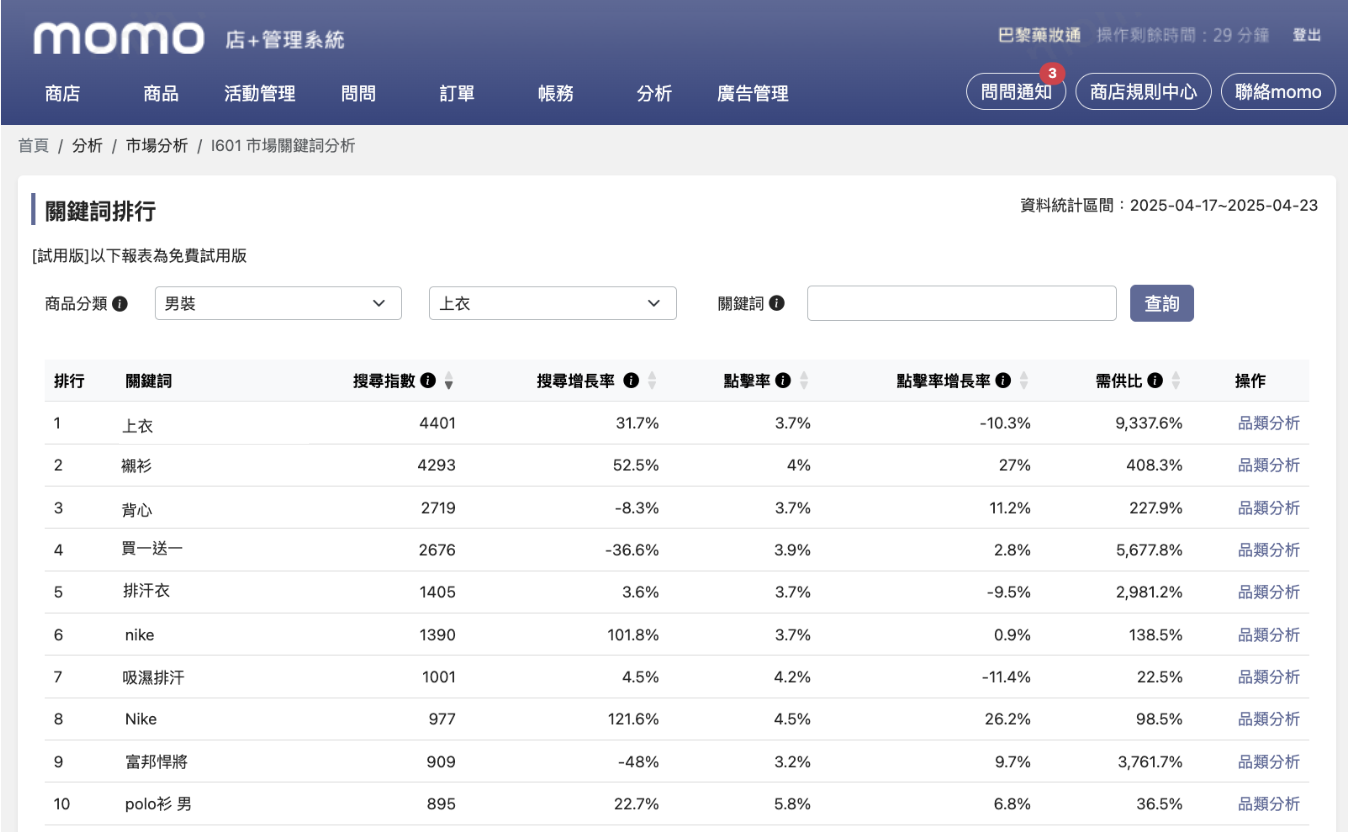
Task: Open the 活動管理 menu
Action: (x=260, y=94)
